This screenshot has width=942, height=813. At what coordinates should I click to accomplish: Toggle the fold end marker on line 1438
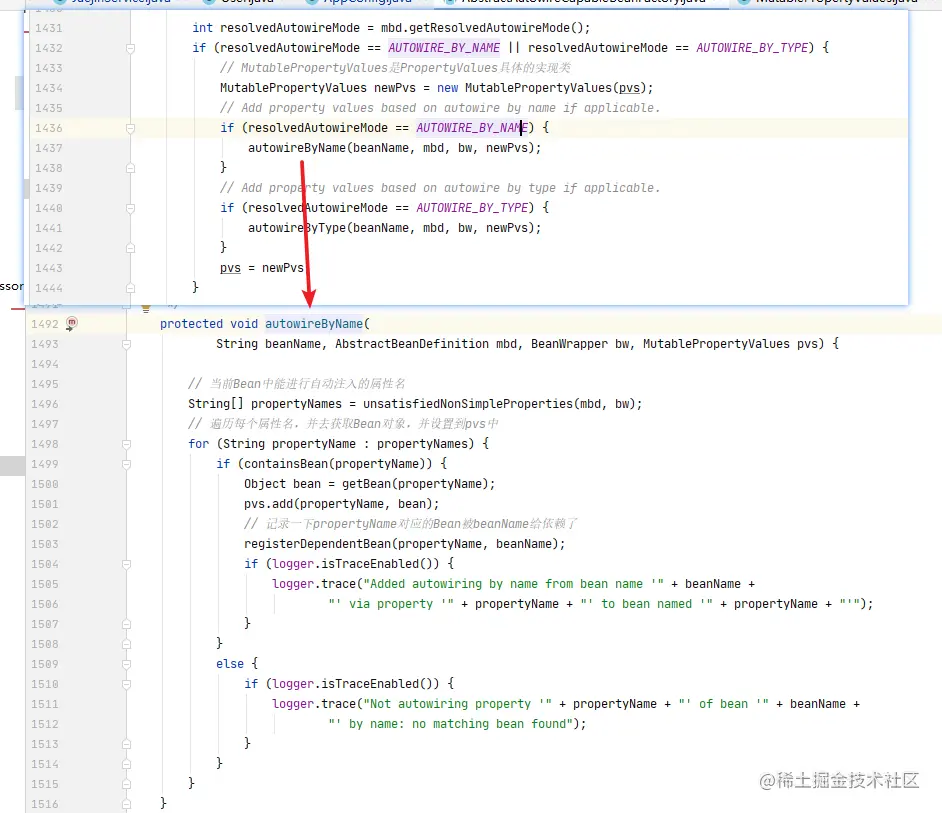[130, 168]
